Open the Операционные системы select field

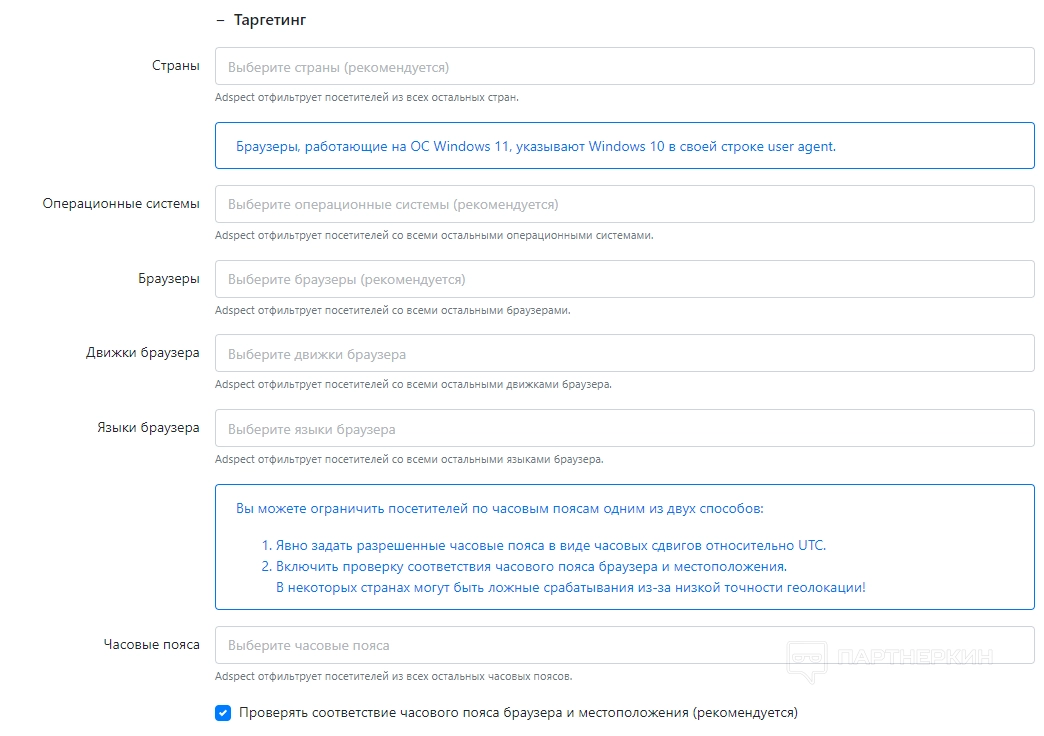pyautogui.click(x=624, y=204)
